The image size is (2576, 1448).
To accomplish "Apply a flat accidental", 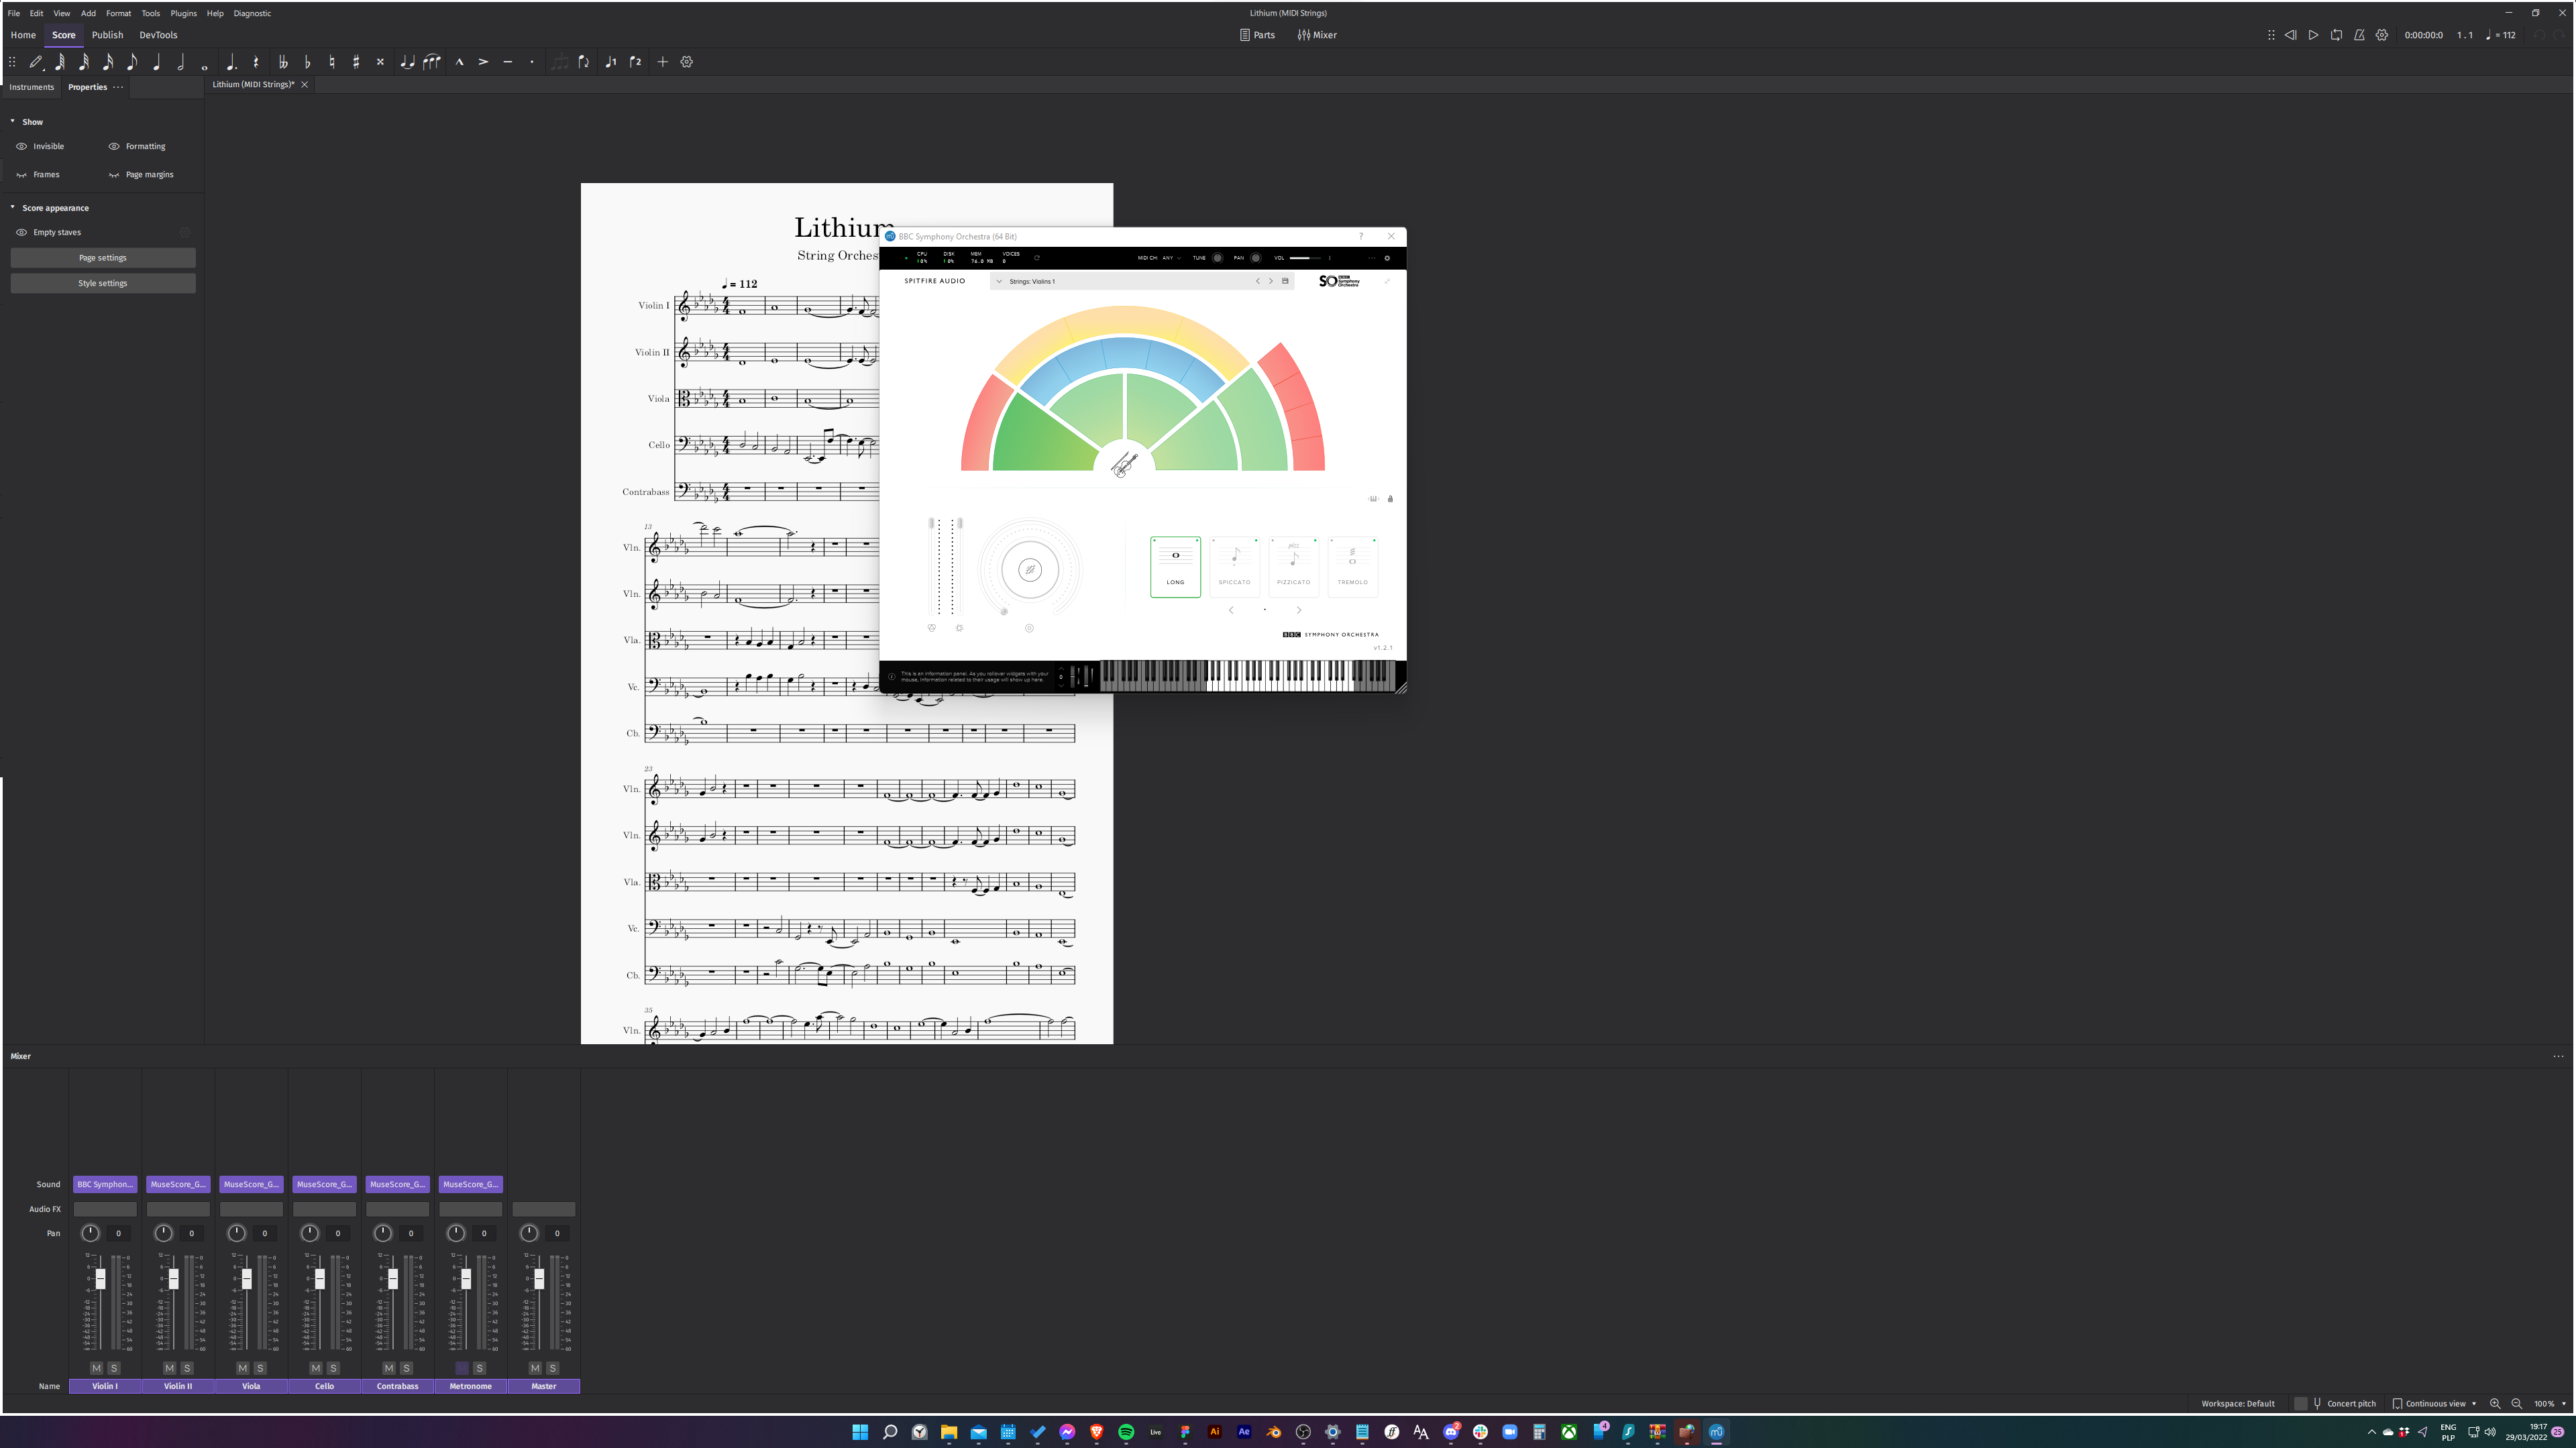I will point(307,62).
